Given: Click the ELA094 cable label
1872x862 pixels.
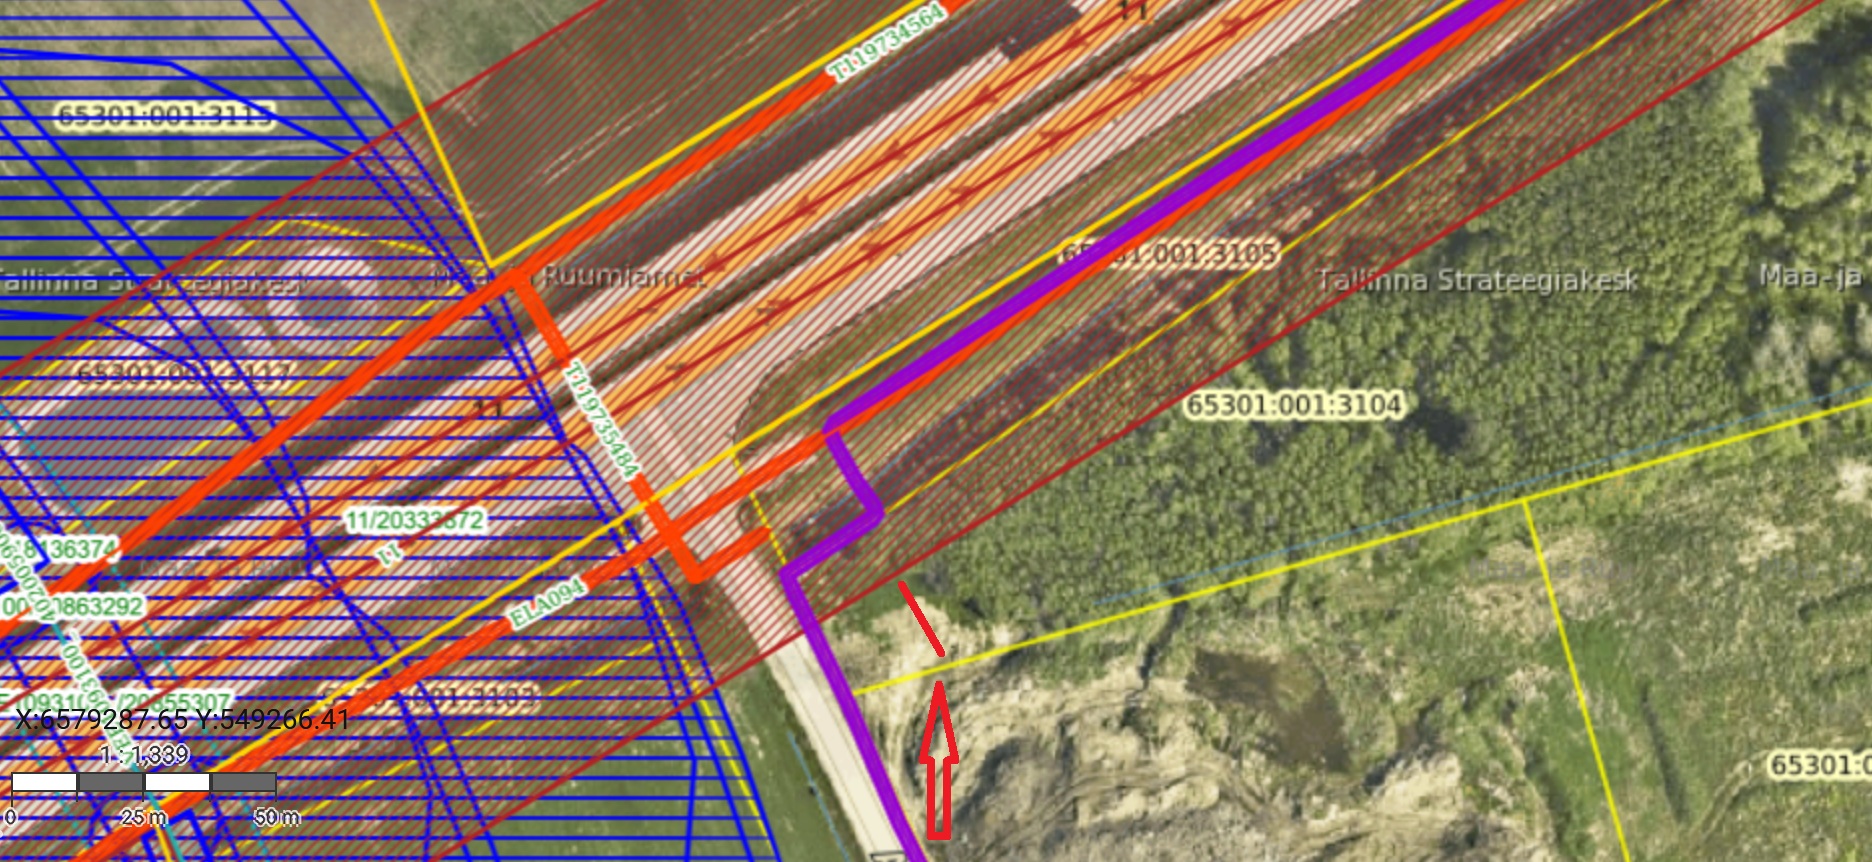Looking at the screenshot, I should [x=547, y=604].
